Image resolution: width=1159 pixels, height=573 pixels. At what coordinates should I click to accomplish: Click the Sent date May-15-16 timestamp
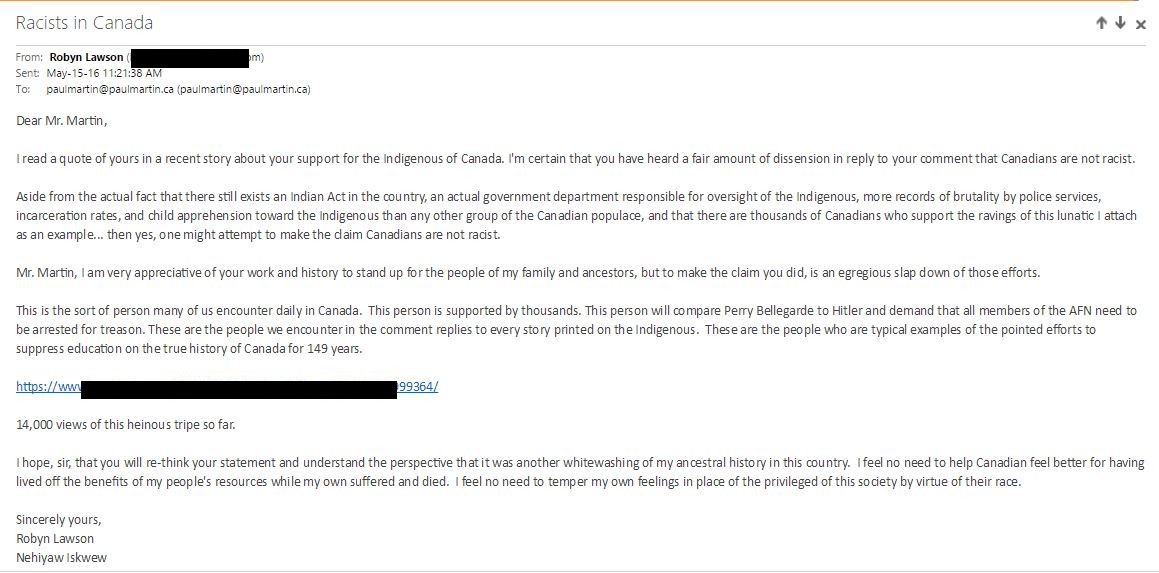pyautogui.click(x=103, y=73)
